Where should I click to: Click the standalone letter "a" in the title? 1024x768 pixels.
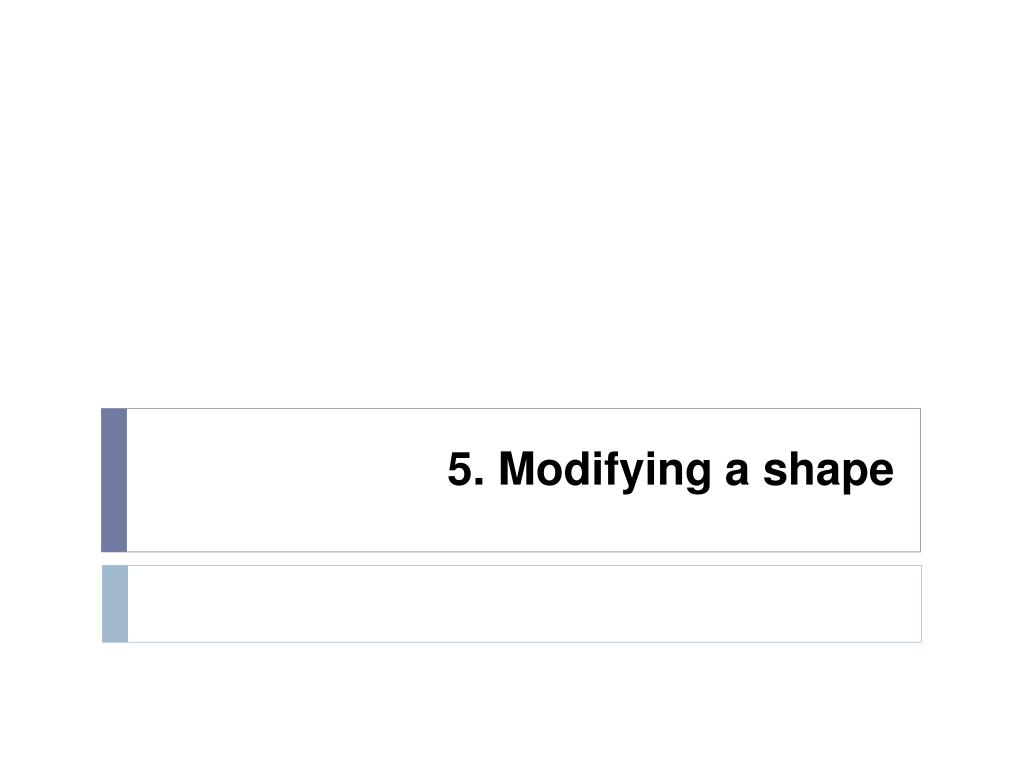click(737, 473)
